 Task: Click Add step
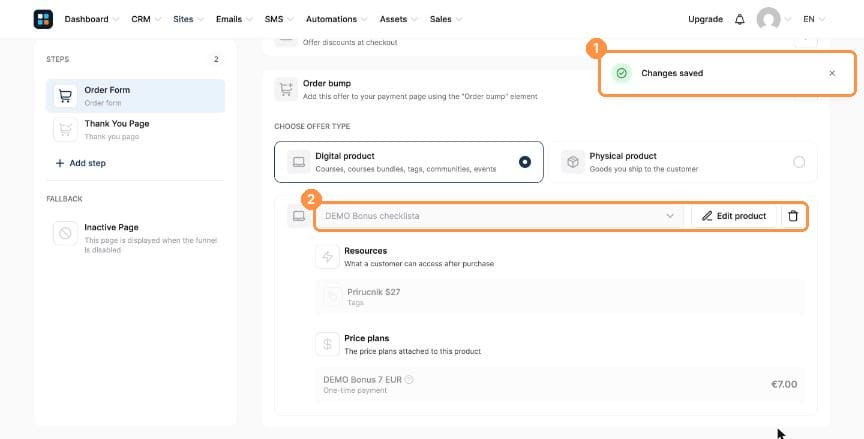point(81,163)
